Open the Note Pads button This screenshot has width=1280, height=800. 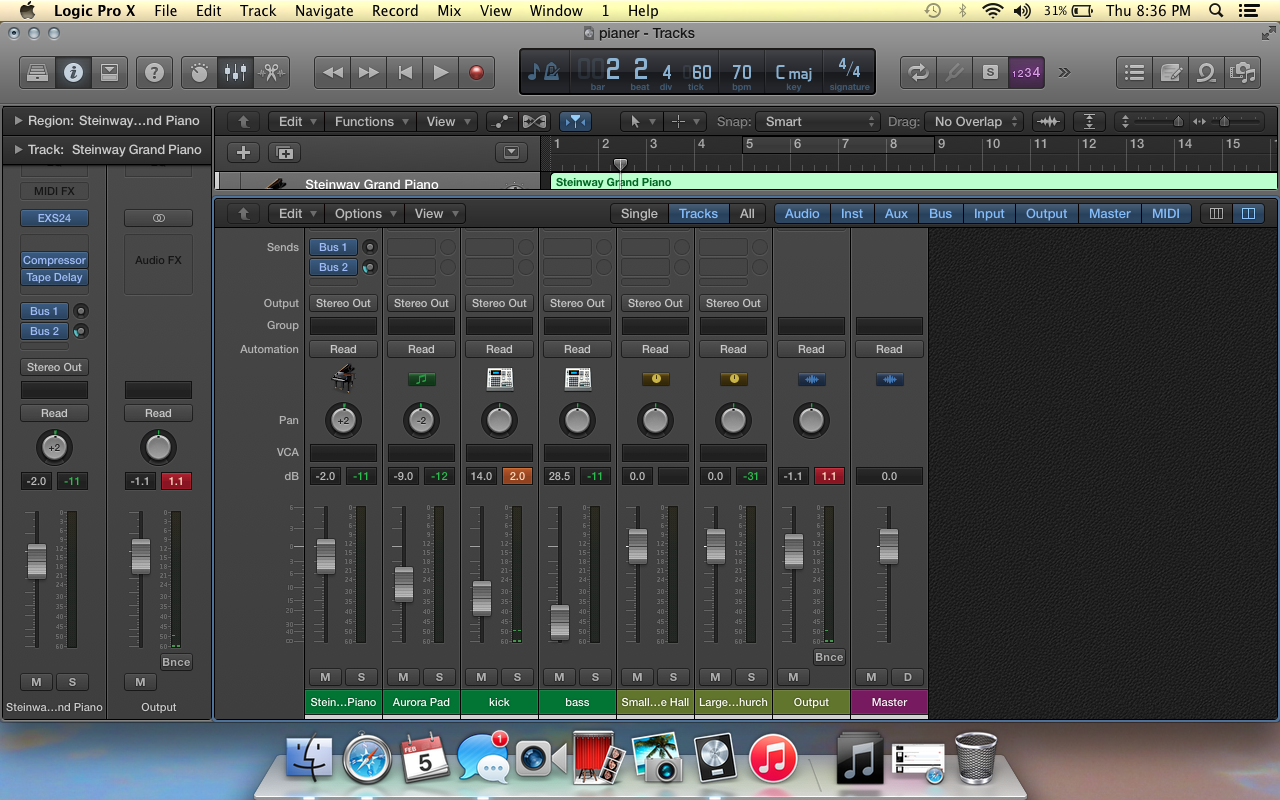tap(1170, 72)
